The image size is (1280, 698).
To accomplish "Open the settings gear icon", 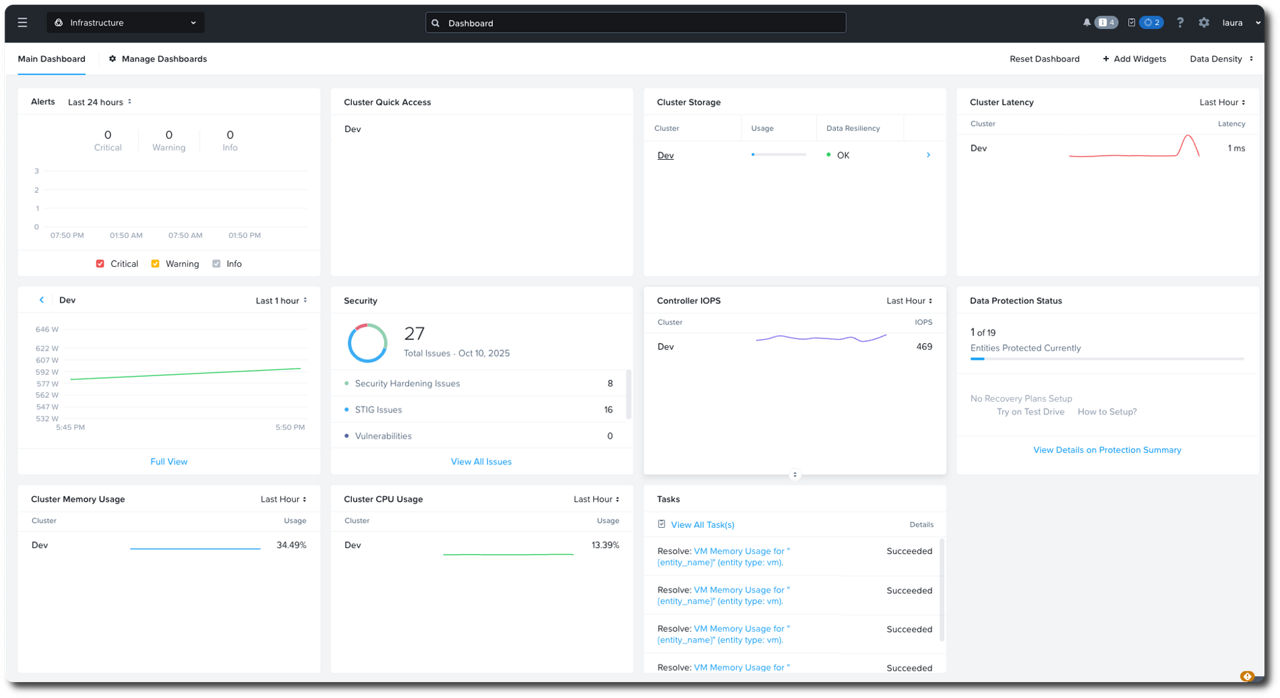I will pos(1204,22).
